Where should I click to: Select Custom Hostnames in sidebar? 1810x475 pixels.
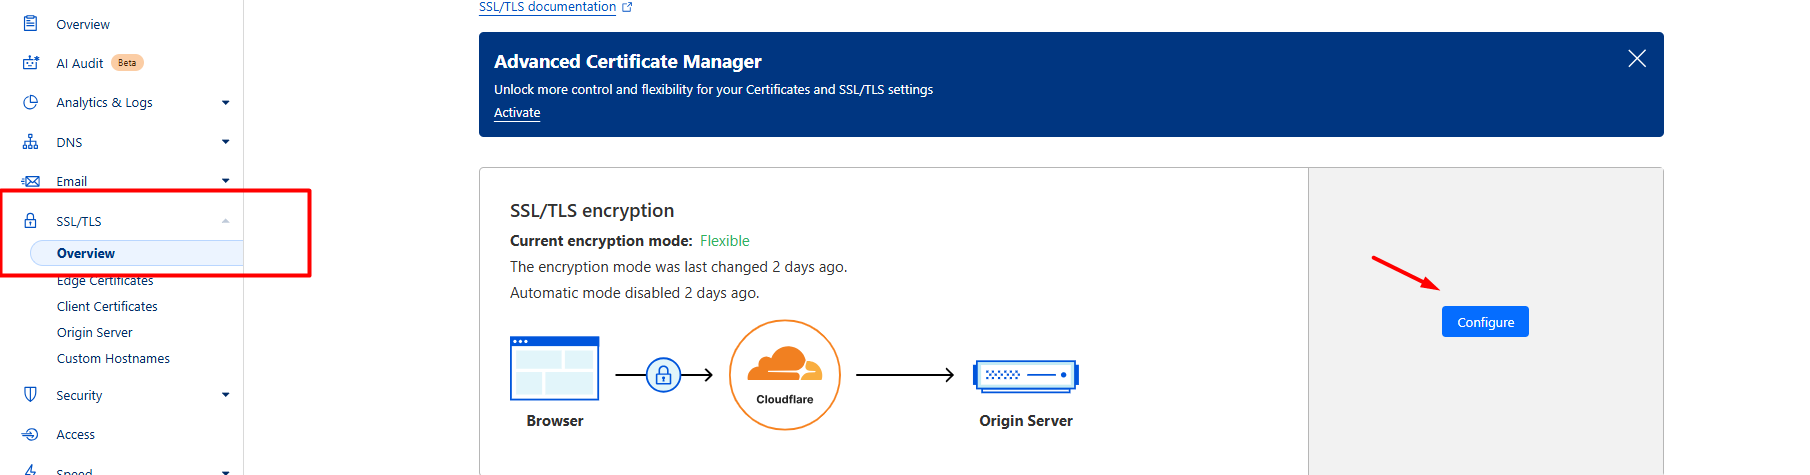click(x=113, y=359)
